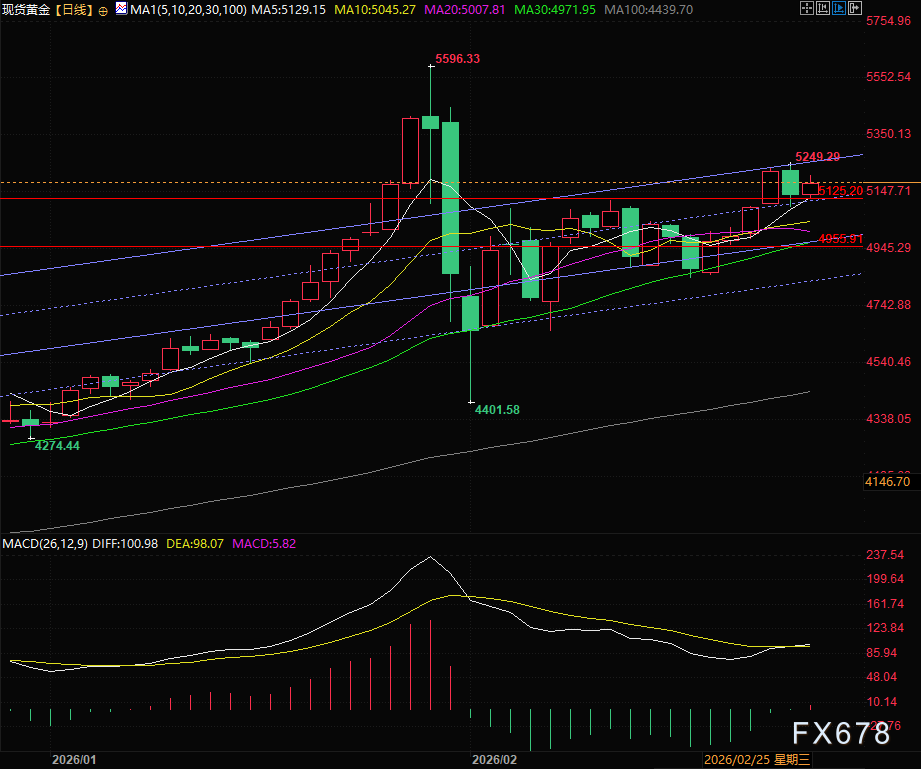Screen dimensions: 921x769
Task: Click the 现货黄金 symbol title
Action: point(26,10)
